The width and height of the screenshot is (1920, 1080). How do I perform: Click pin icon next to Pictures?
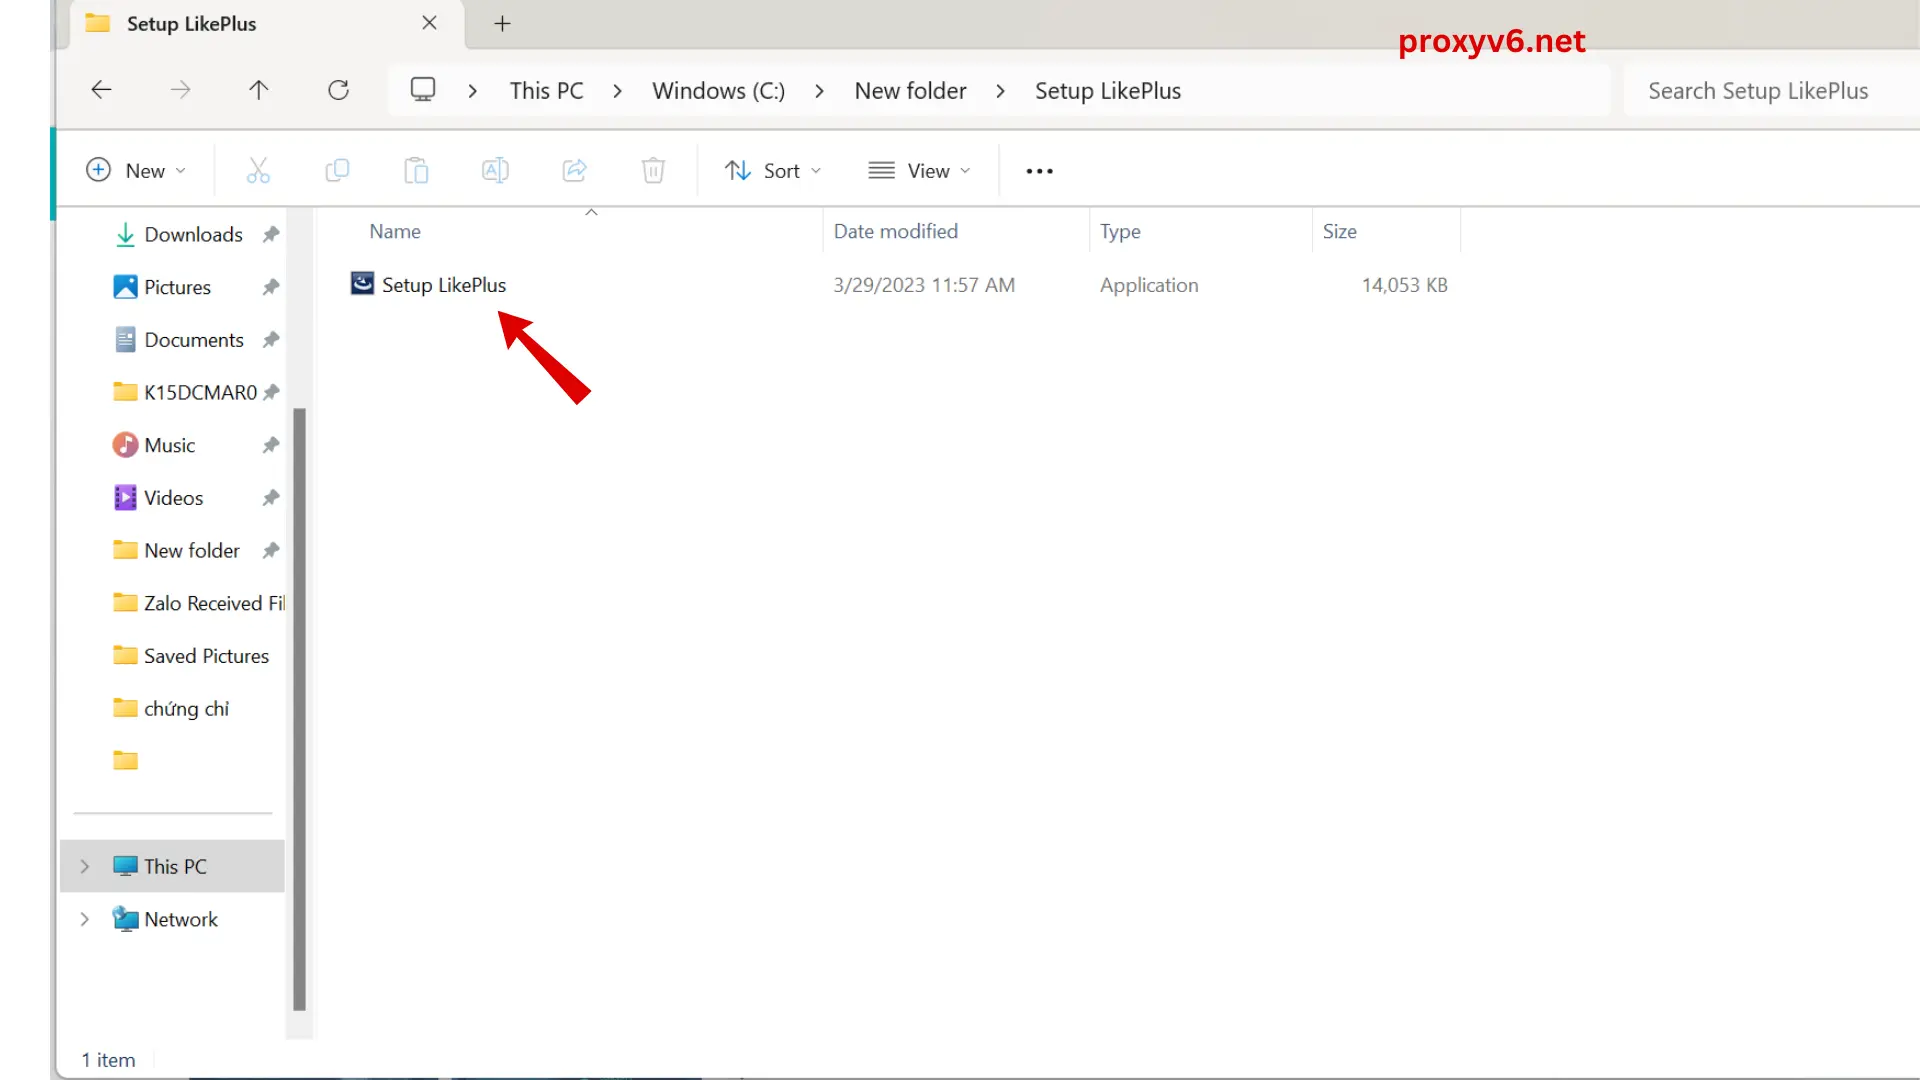point(270,287)
